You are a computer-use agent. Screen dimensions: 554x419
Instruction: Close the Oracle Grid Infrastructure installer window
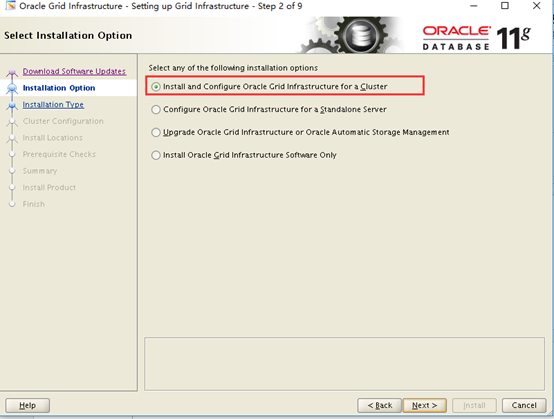coord(537,6)
